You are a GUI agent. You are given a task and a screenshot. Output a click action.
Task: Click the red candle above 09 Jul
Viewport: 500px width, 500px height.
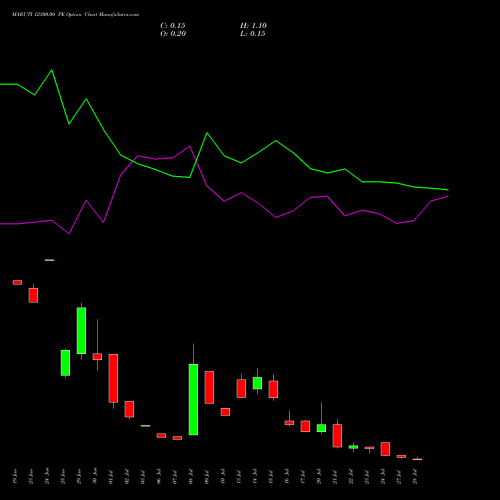209,387
